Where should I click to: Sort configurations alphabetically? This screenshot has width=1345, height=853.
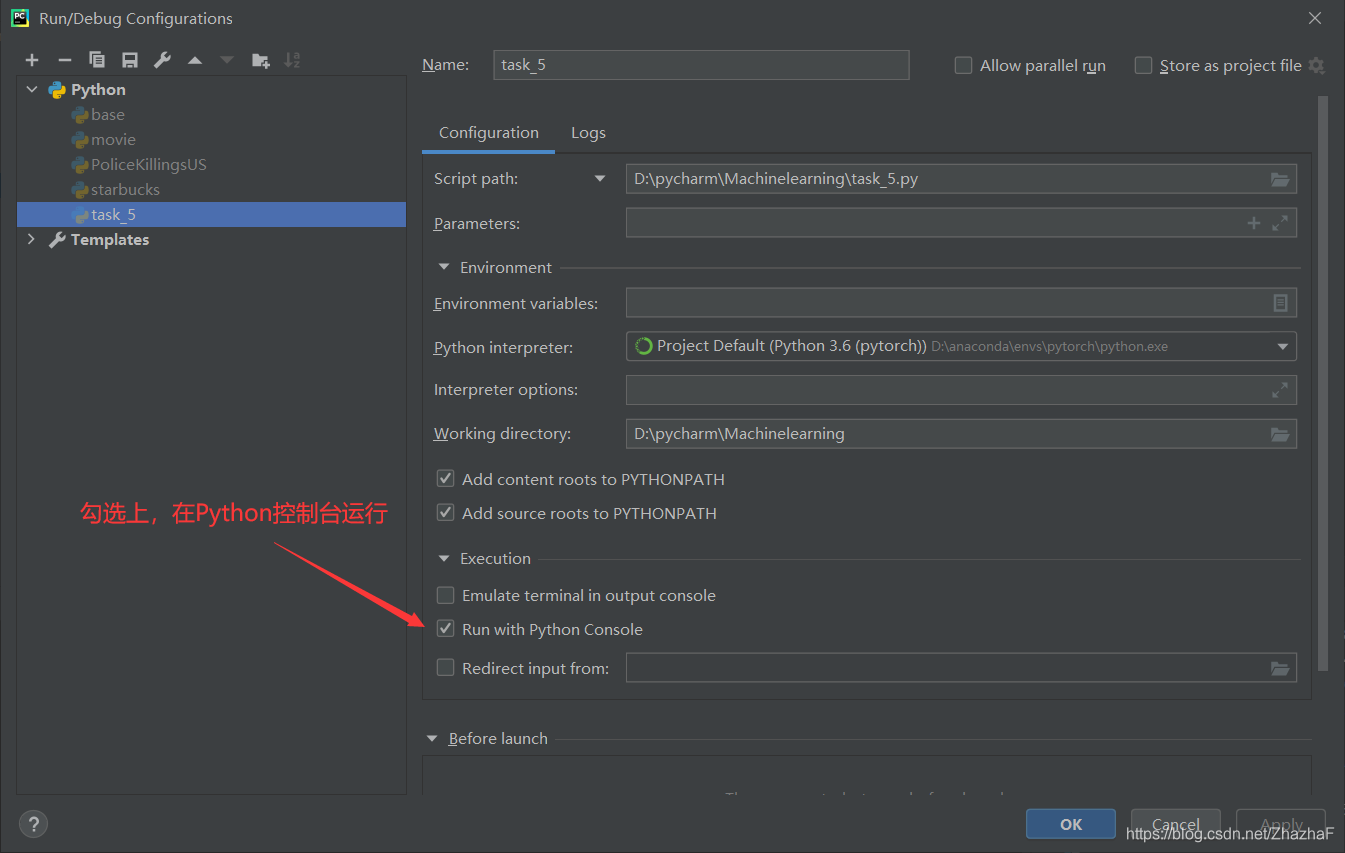[292, 61]
